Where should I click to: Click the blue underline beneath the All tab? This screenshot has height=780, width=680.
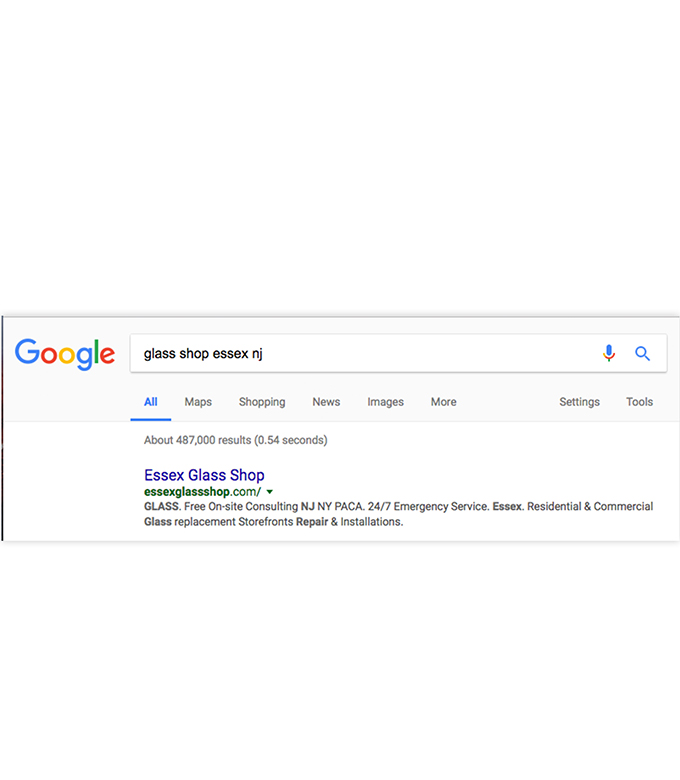pyautogui.click(x=151, y=419)
